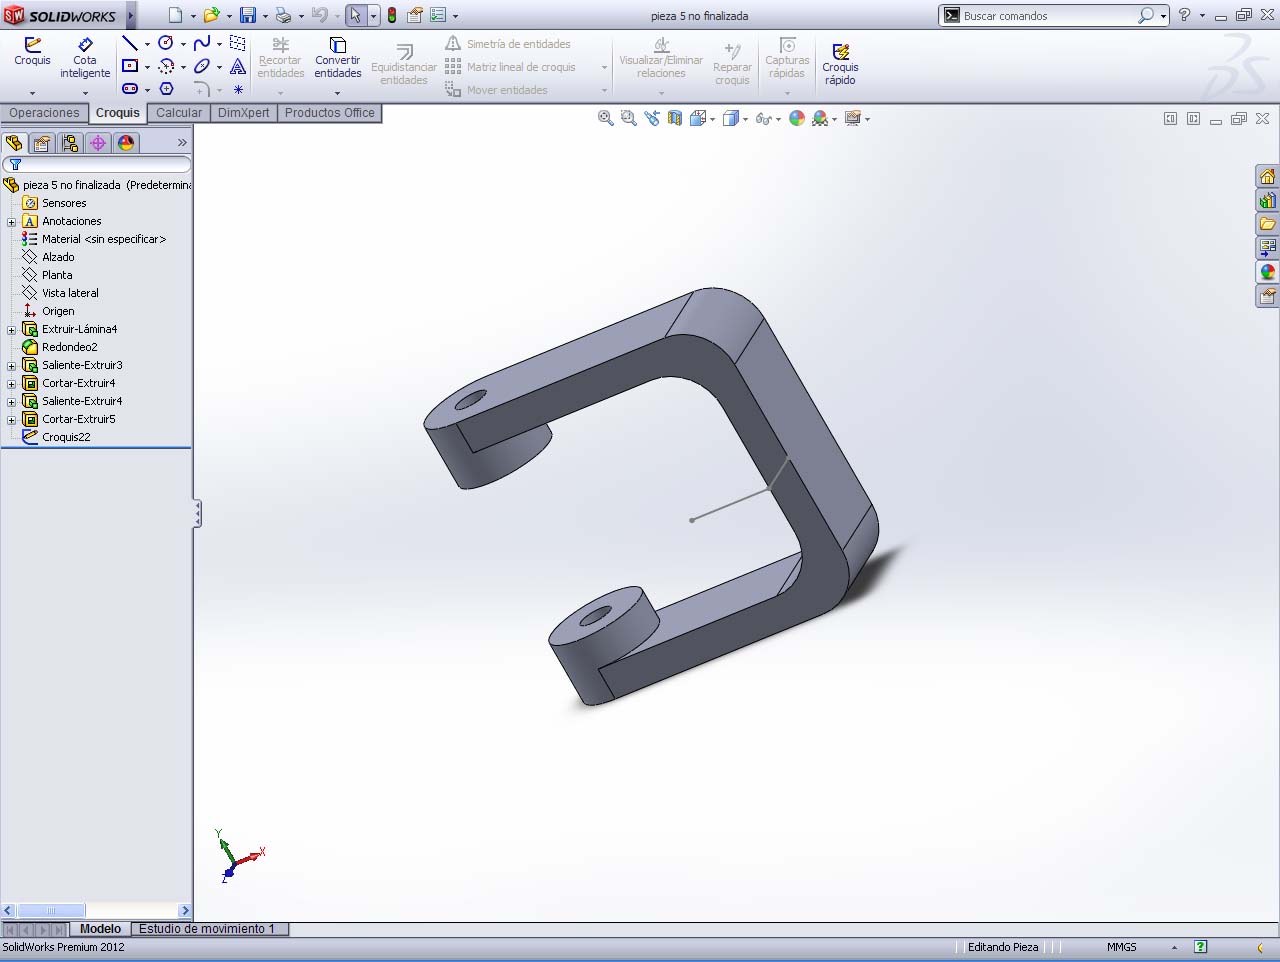This screenshot has height=962, width=1280.
Task: Click the Buscar comandos search field
Action: click(1048, 16)
